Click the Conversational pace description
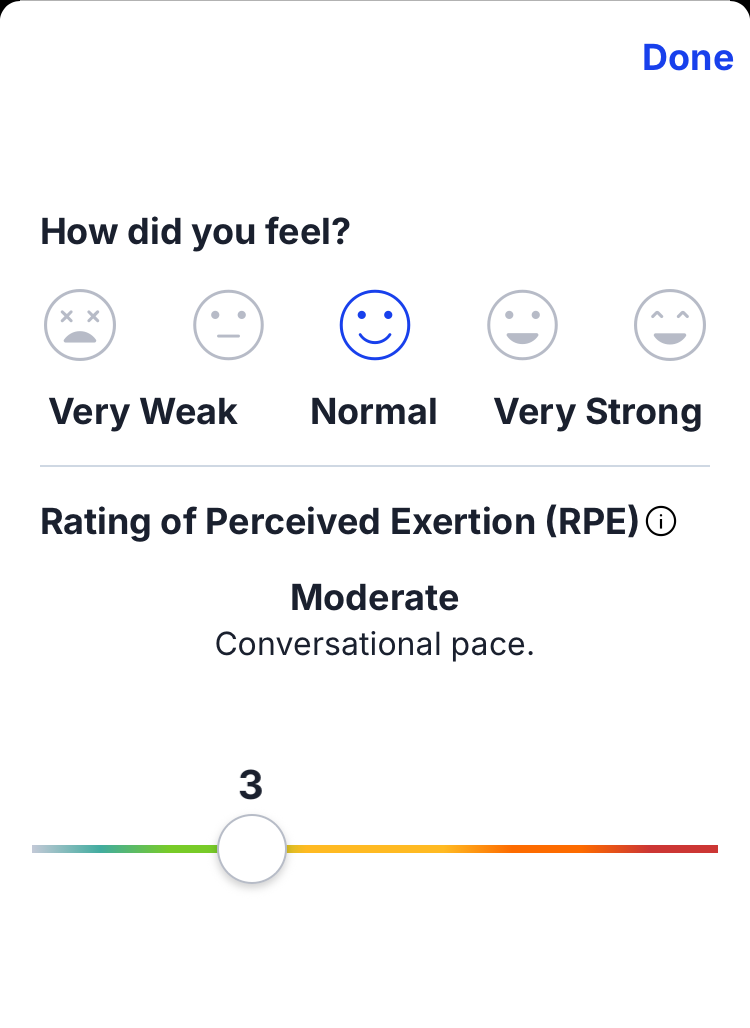Viewport: 750px width, 1028px height. click(x=374, y=644)
